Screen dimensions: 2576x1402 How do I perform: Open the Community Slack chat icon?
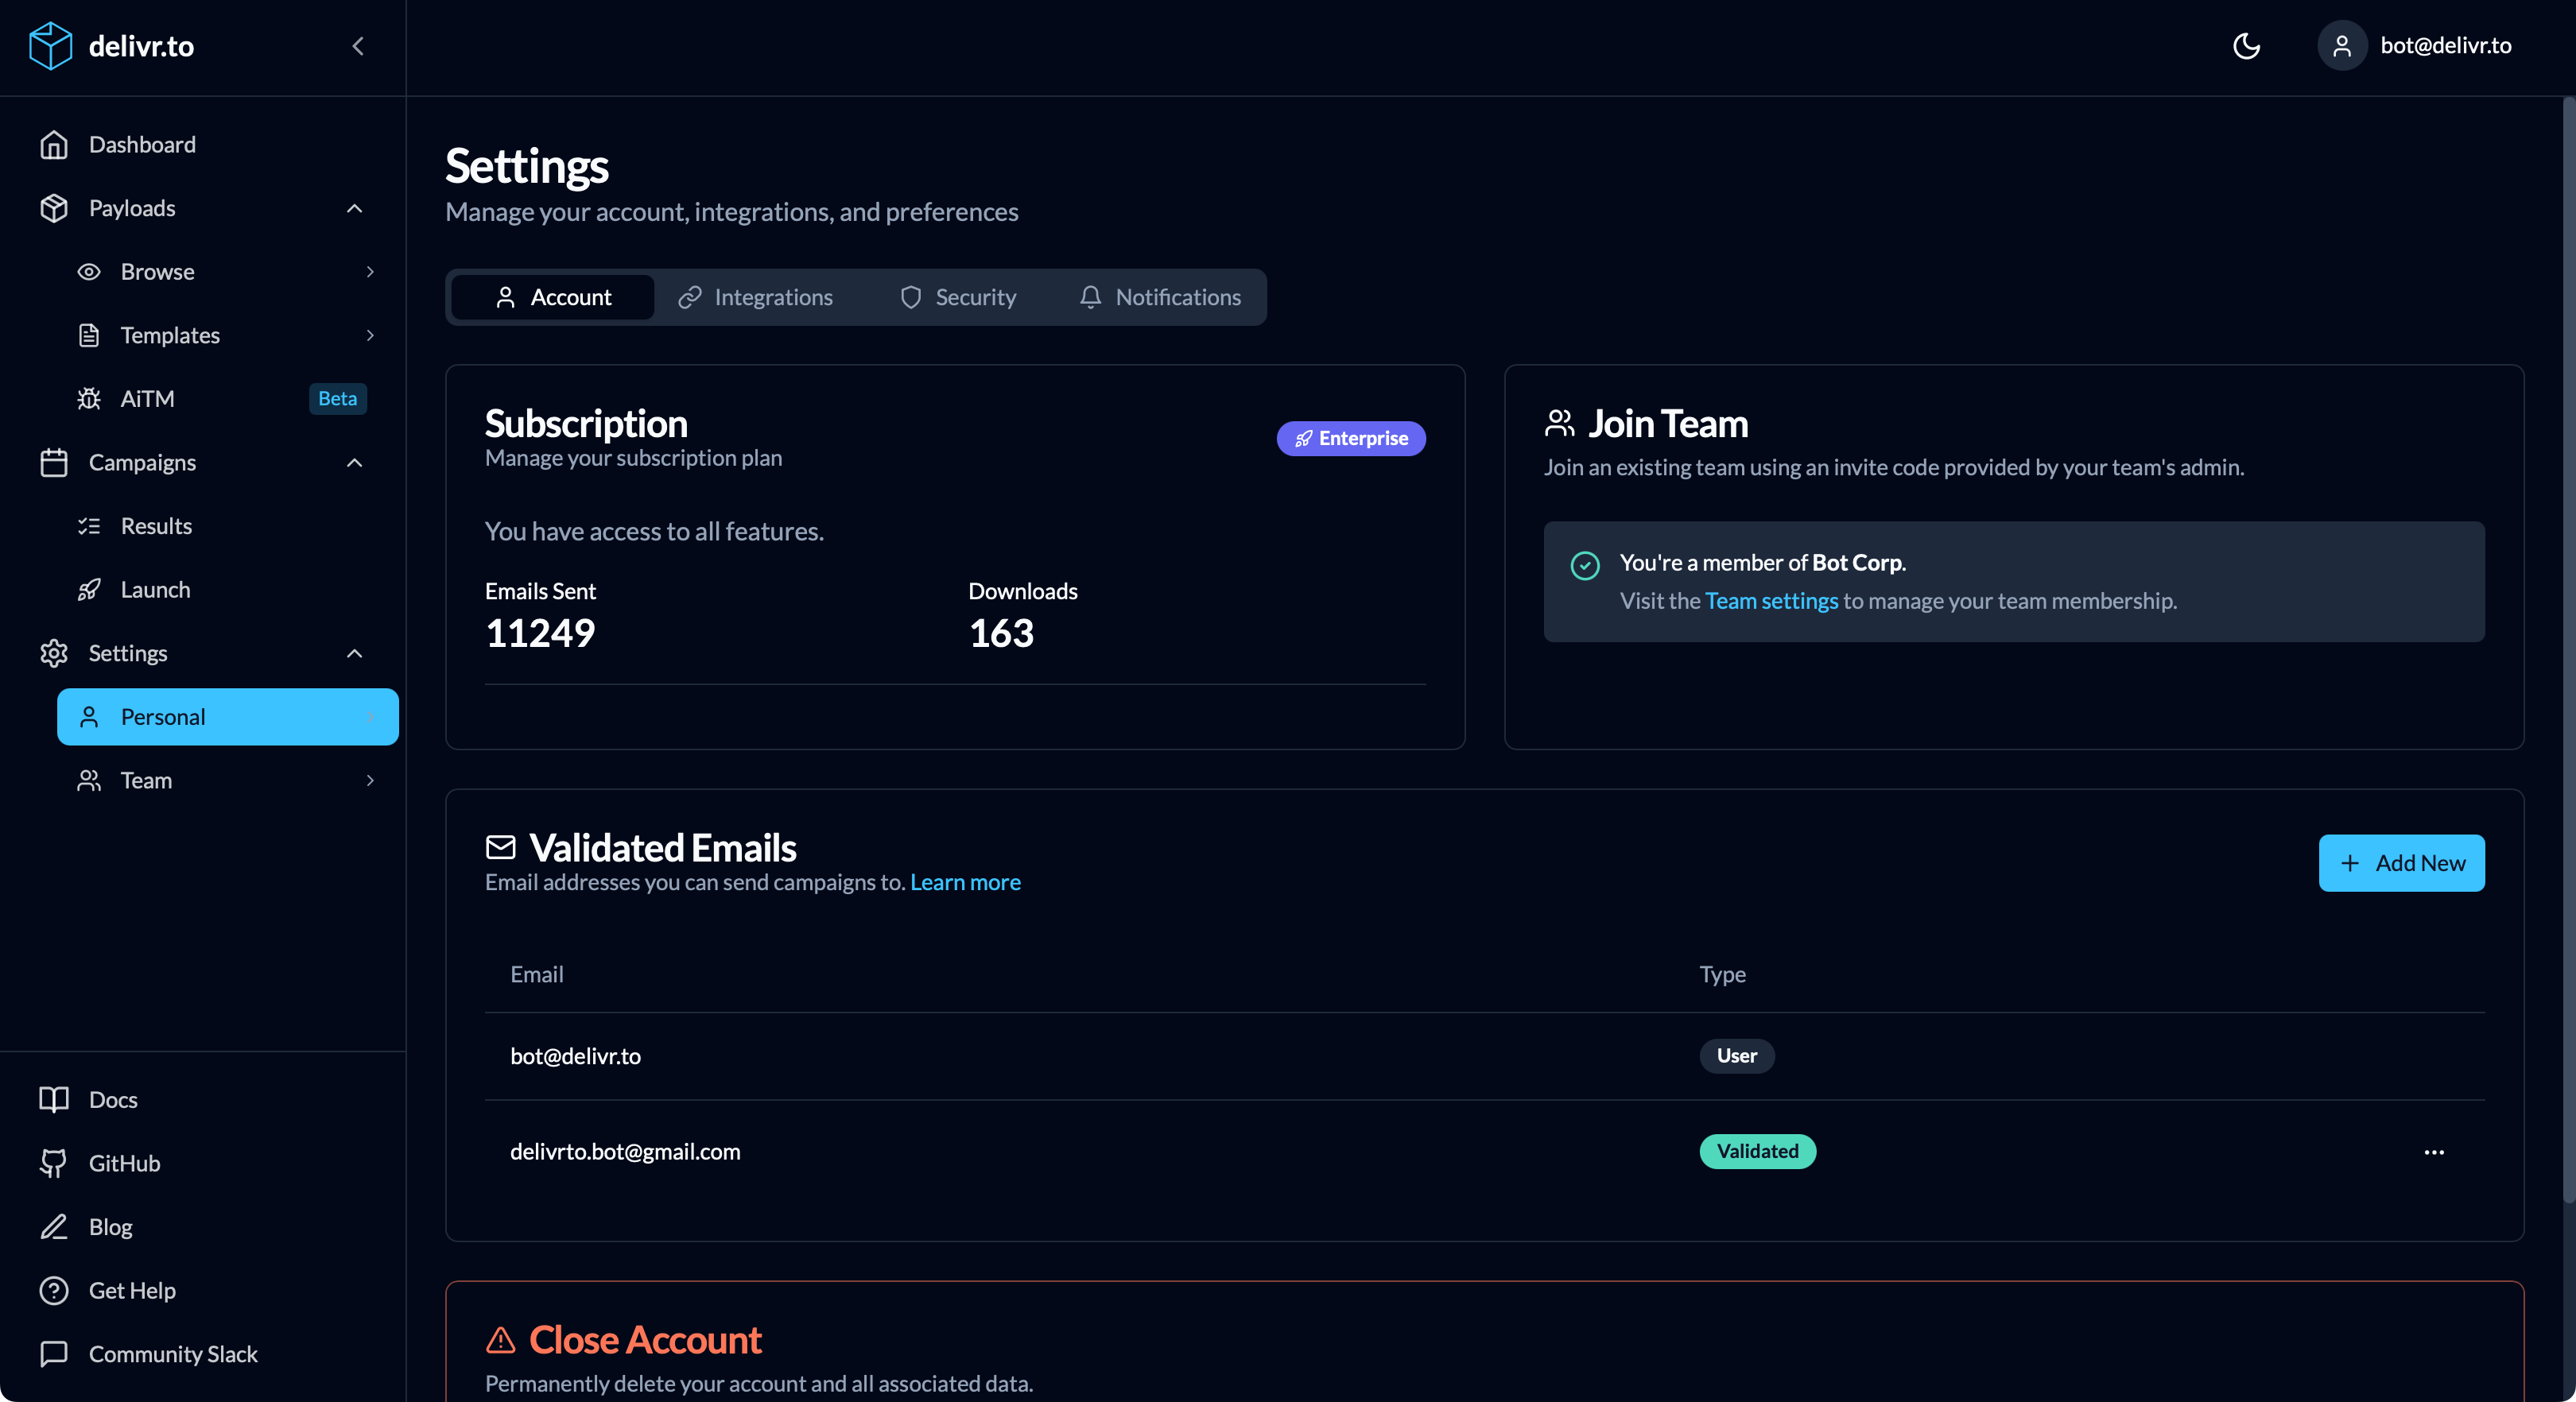53,1354
